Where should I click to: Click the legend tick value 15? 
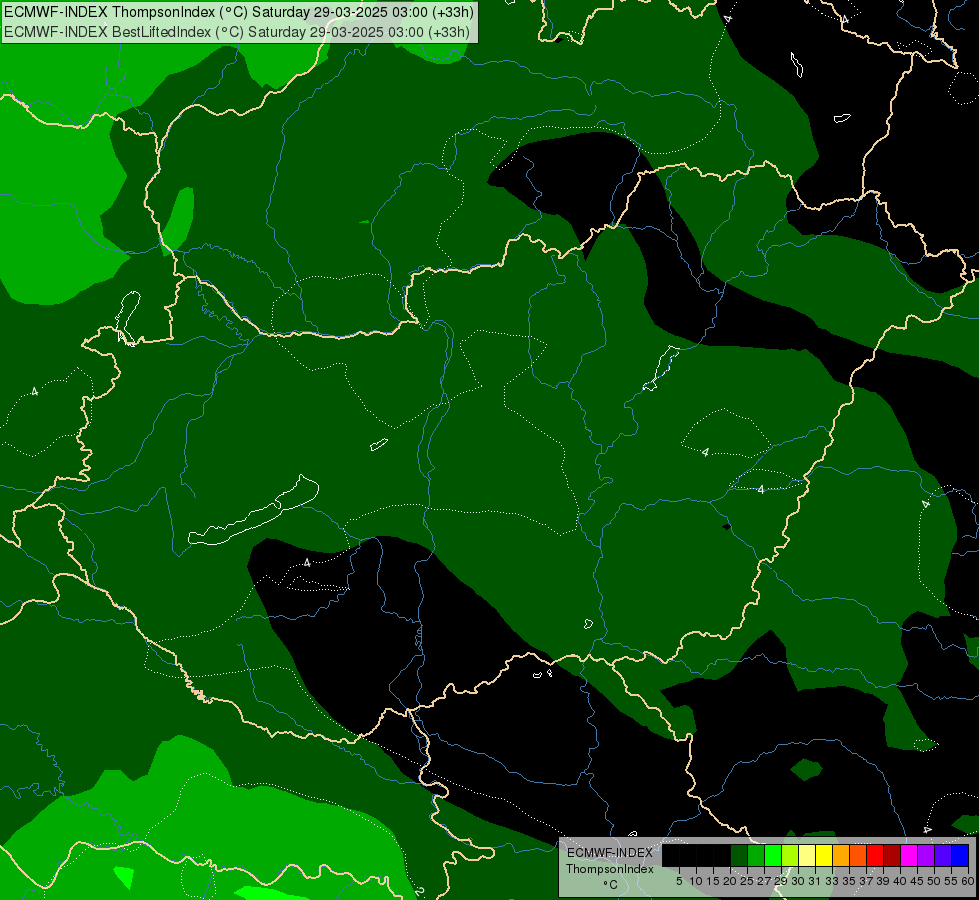(x=713, y=881)
